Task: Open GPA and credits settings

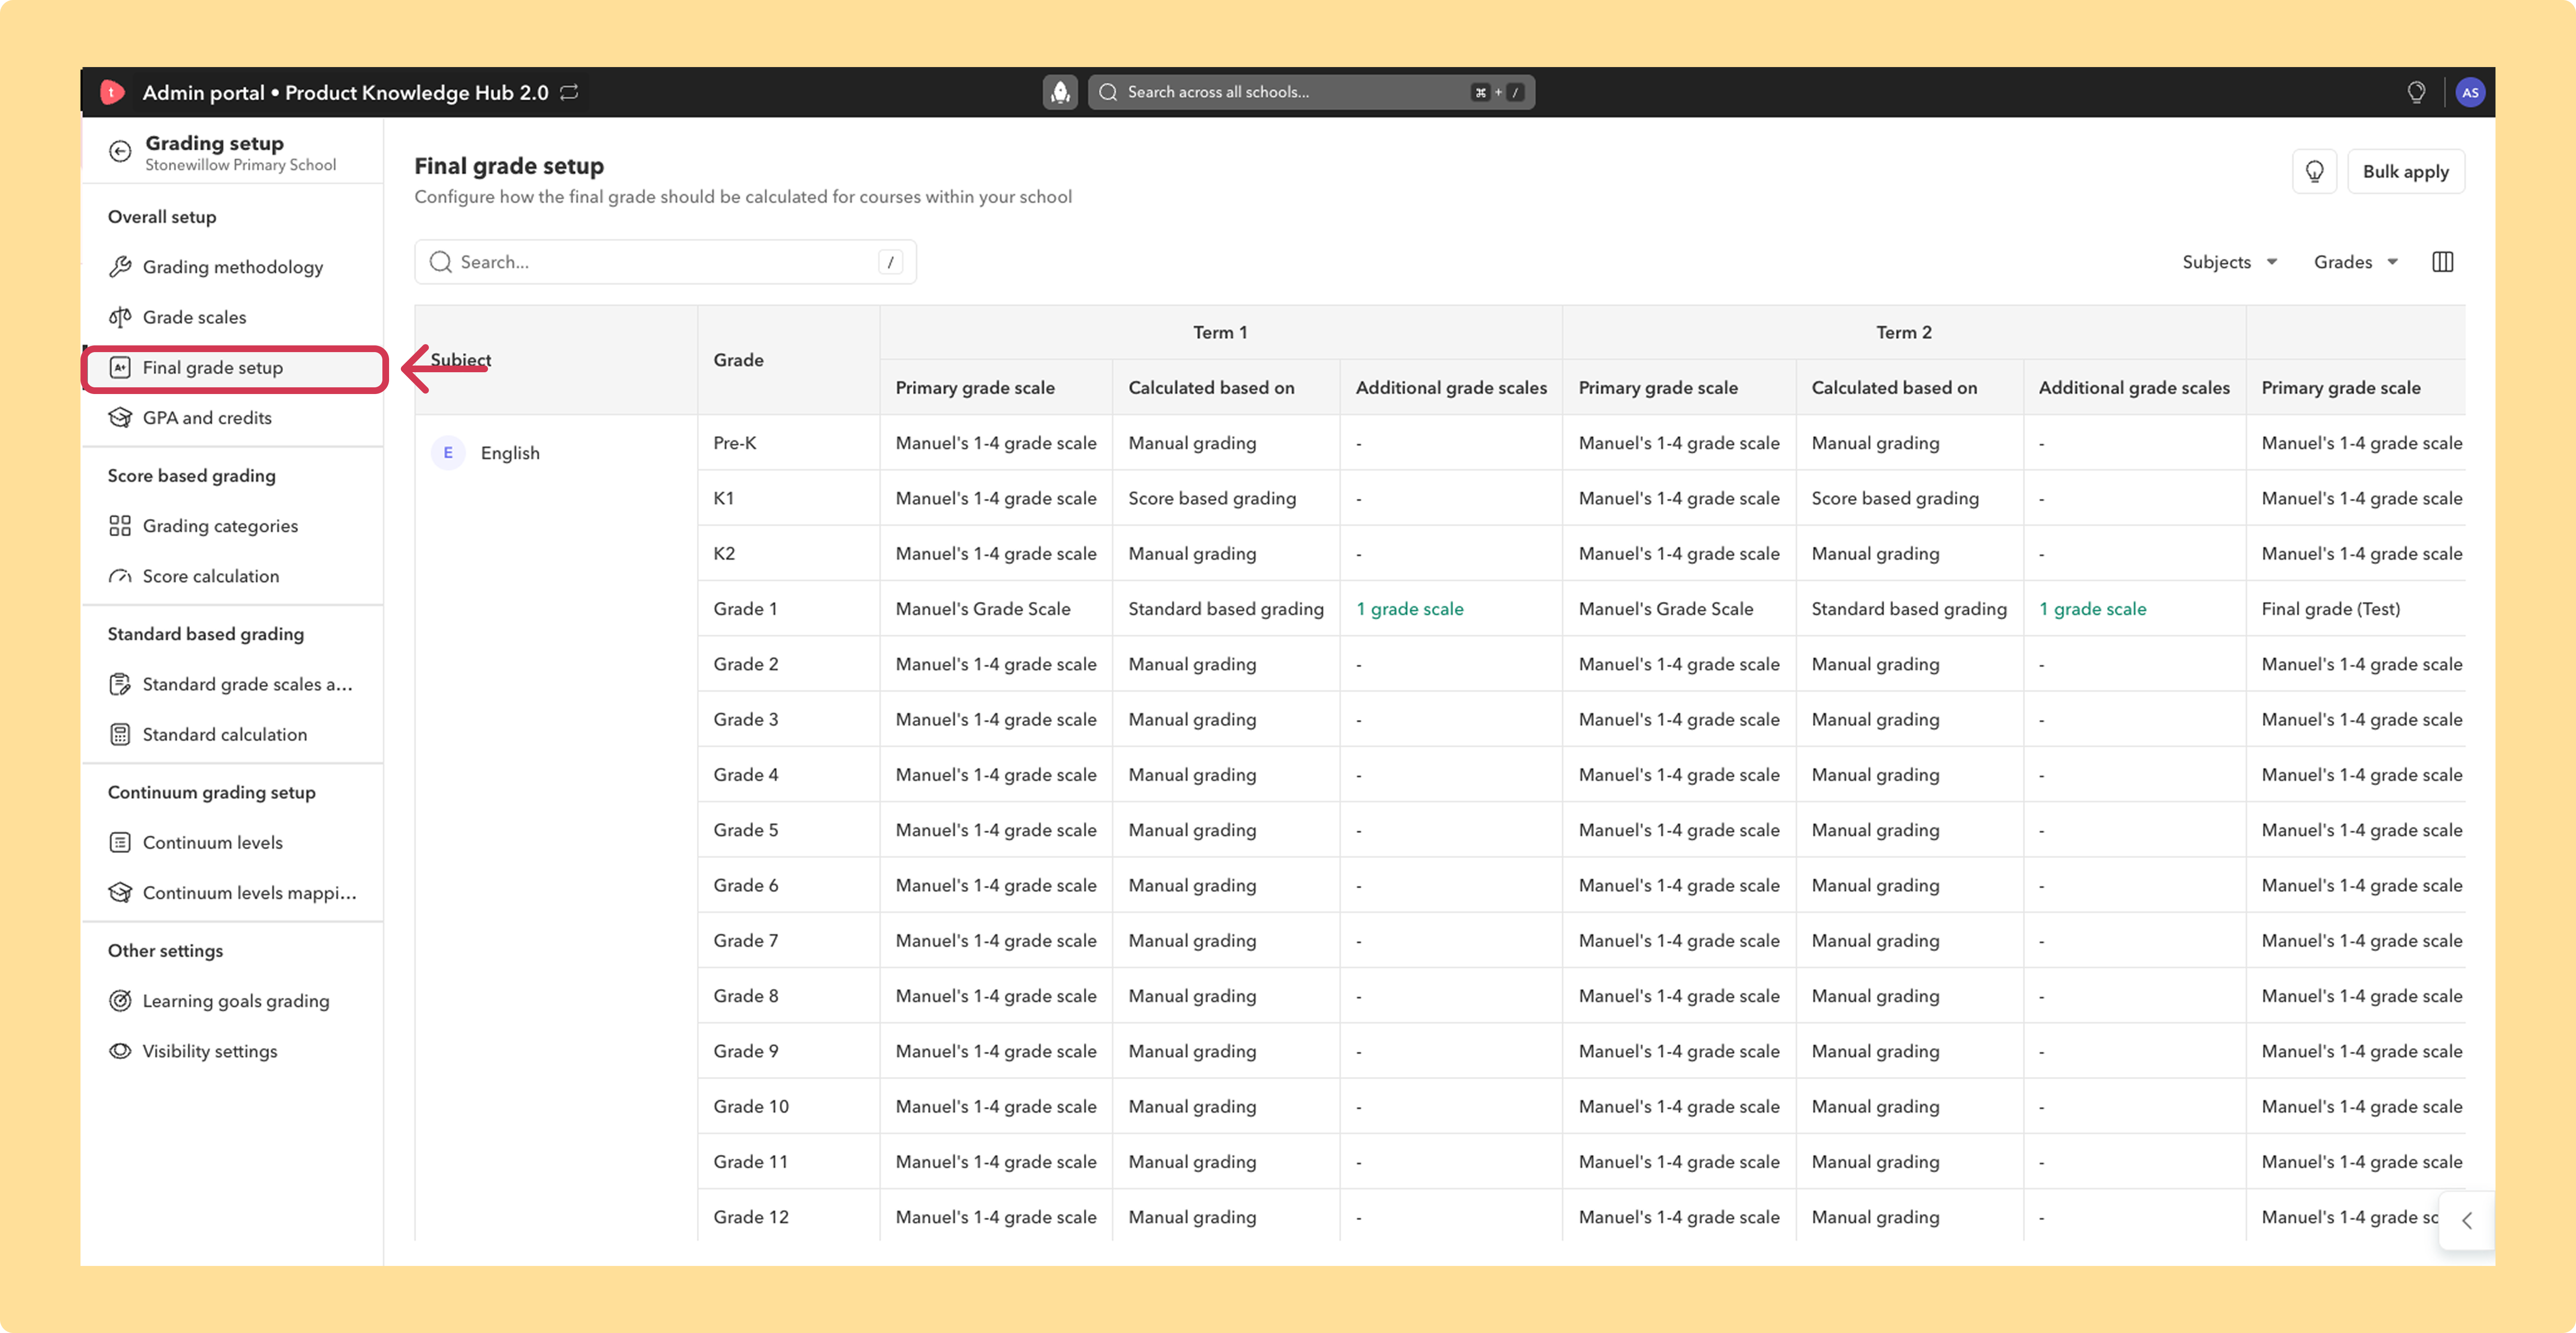Action: [x=233, y=418]
